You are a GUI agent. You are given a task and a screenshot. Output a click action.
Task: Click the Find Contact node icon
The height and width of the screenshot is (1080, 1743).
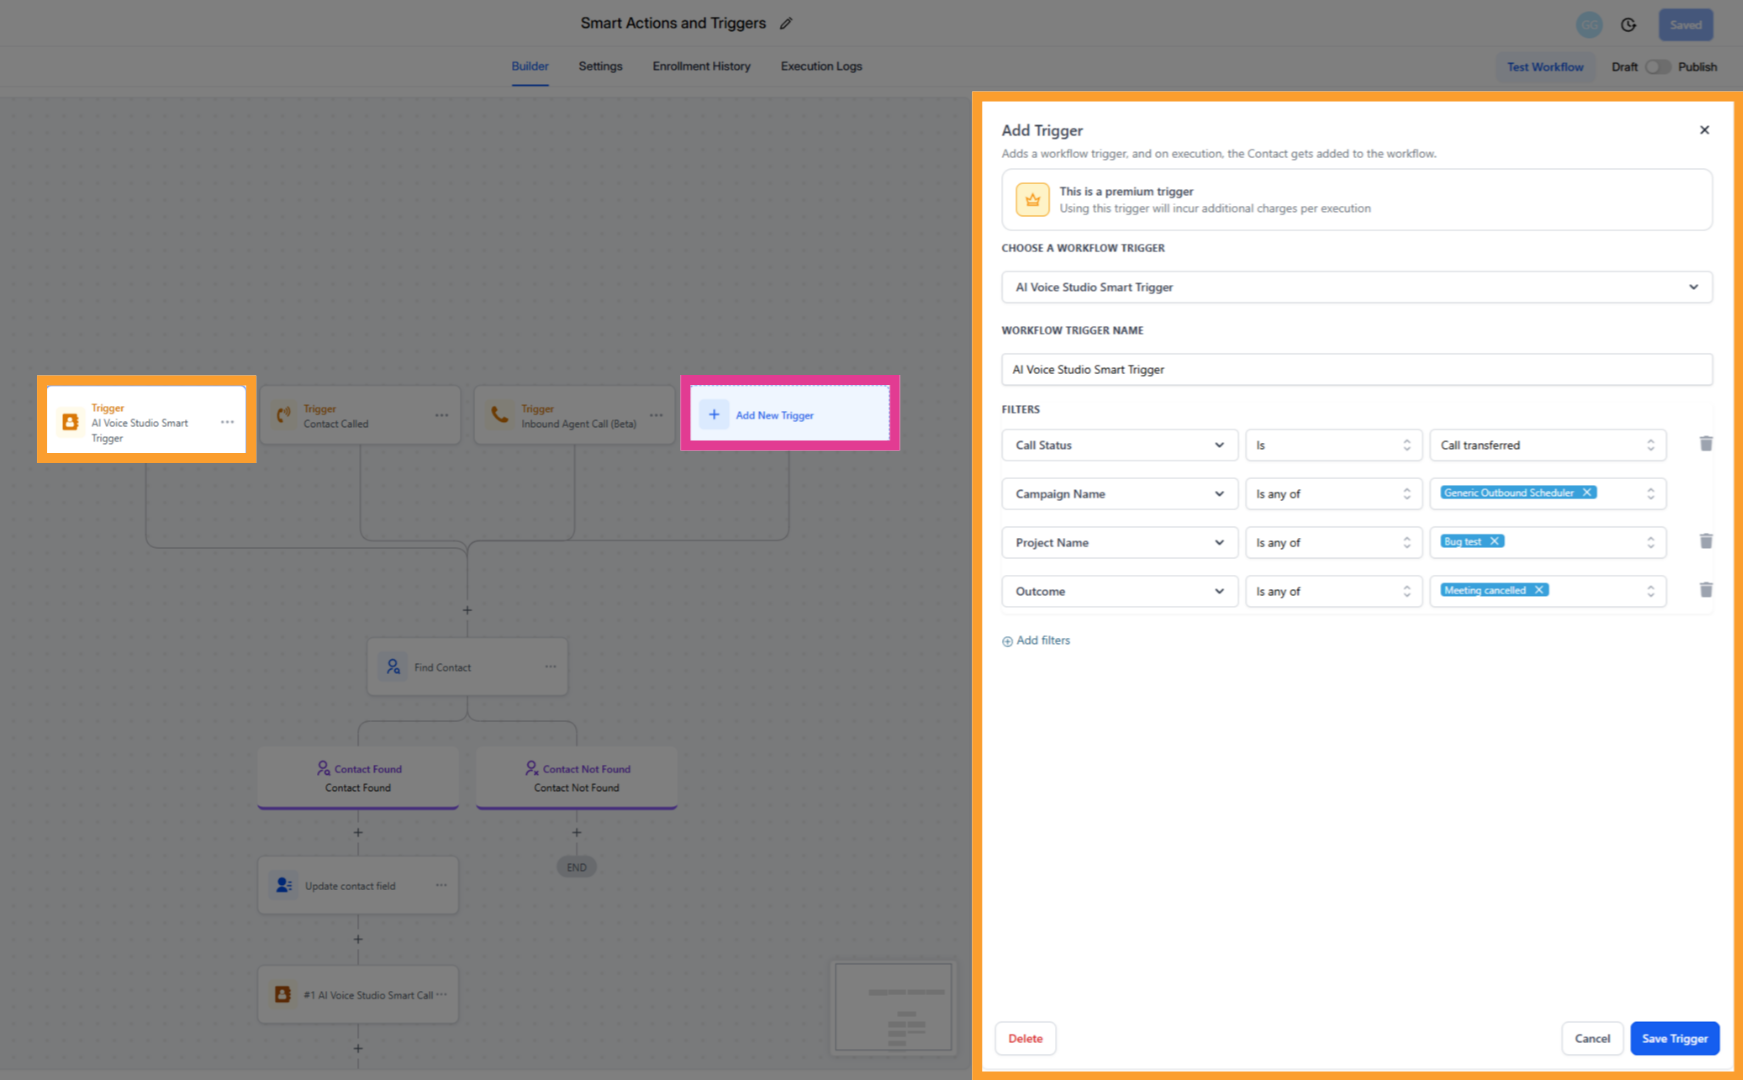point(393,667)
